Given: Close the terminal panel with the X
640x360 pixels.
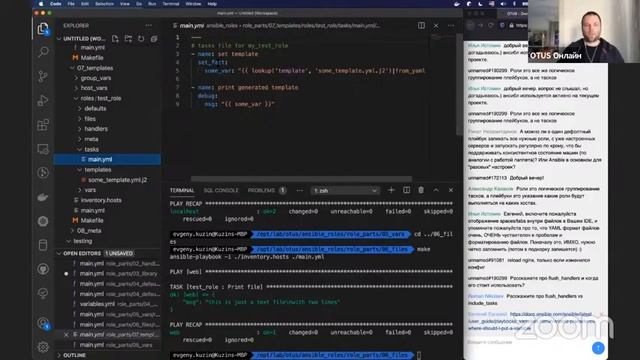Looking at the screenshot, I should click(451, 190).
